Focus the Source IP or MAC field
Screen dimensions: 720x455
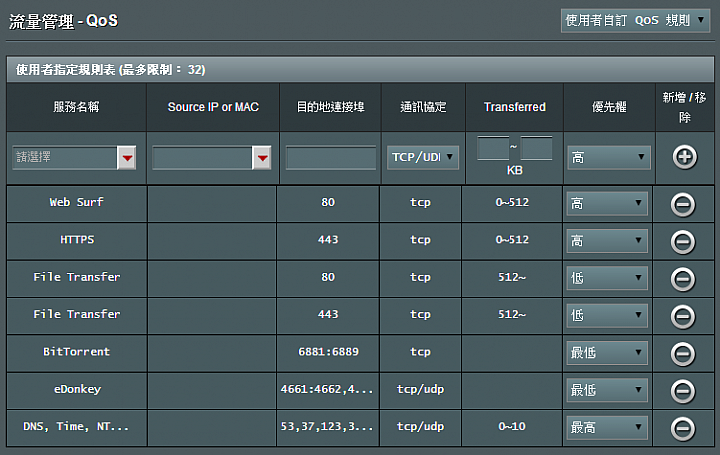(x=202, y=158)
